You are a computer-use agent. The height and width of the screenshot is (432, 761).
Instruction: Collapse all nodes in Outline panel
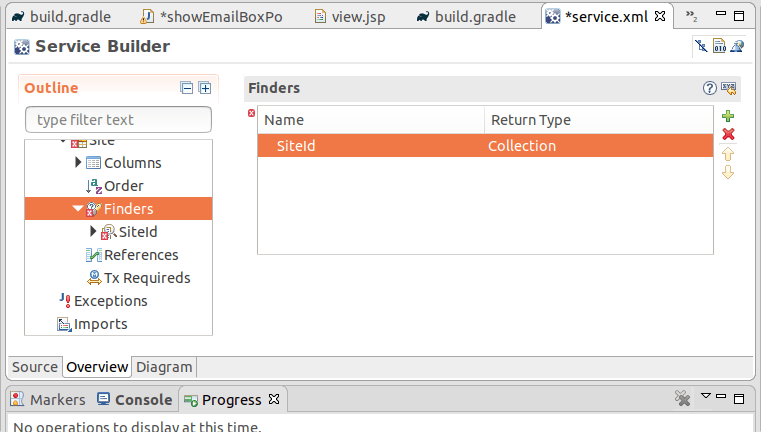(x=187, y=88)
